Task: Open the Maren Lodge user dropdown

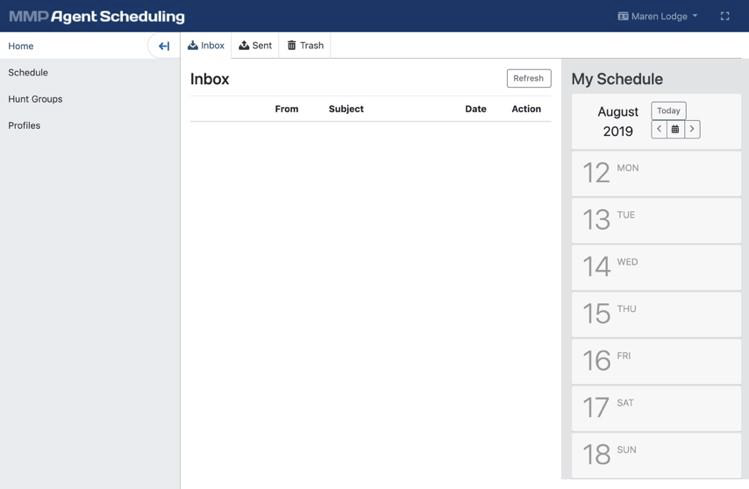Action: (x=658, y=16)
